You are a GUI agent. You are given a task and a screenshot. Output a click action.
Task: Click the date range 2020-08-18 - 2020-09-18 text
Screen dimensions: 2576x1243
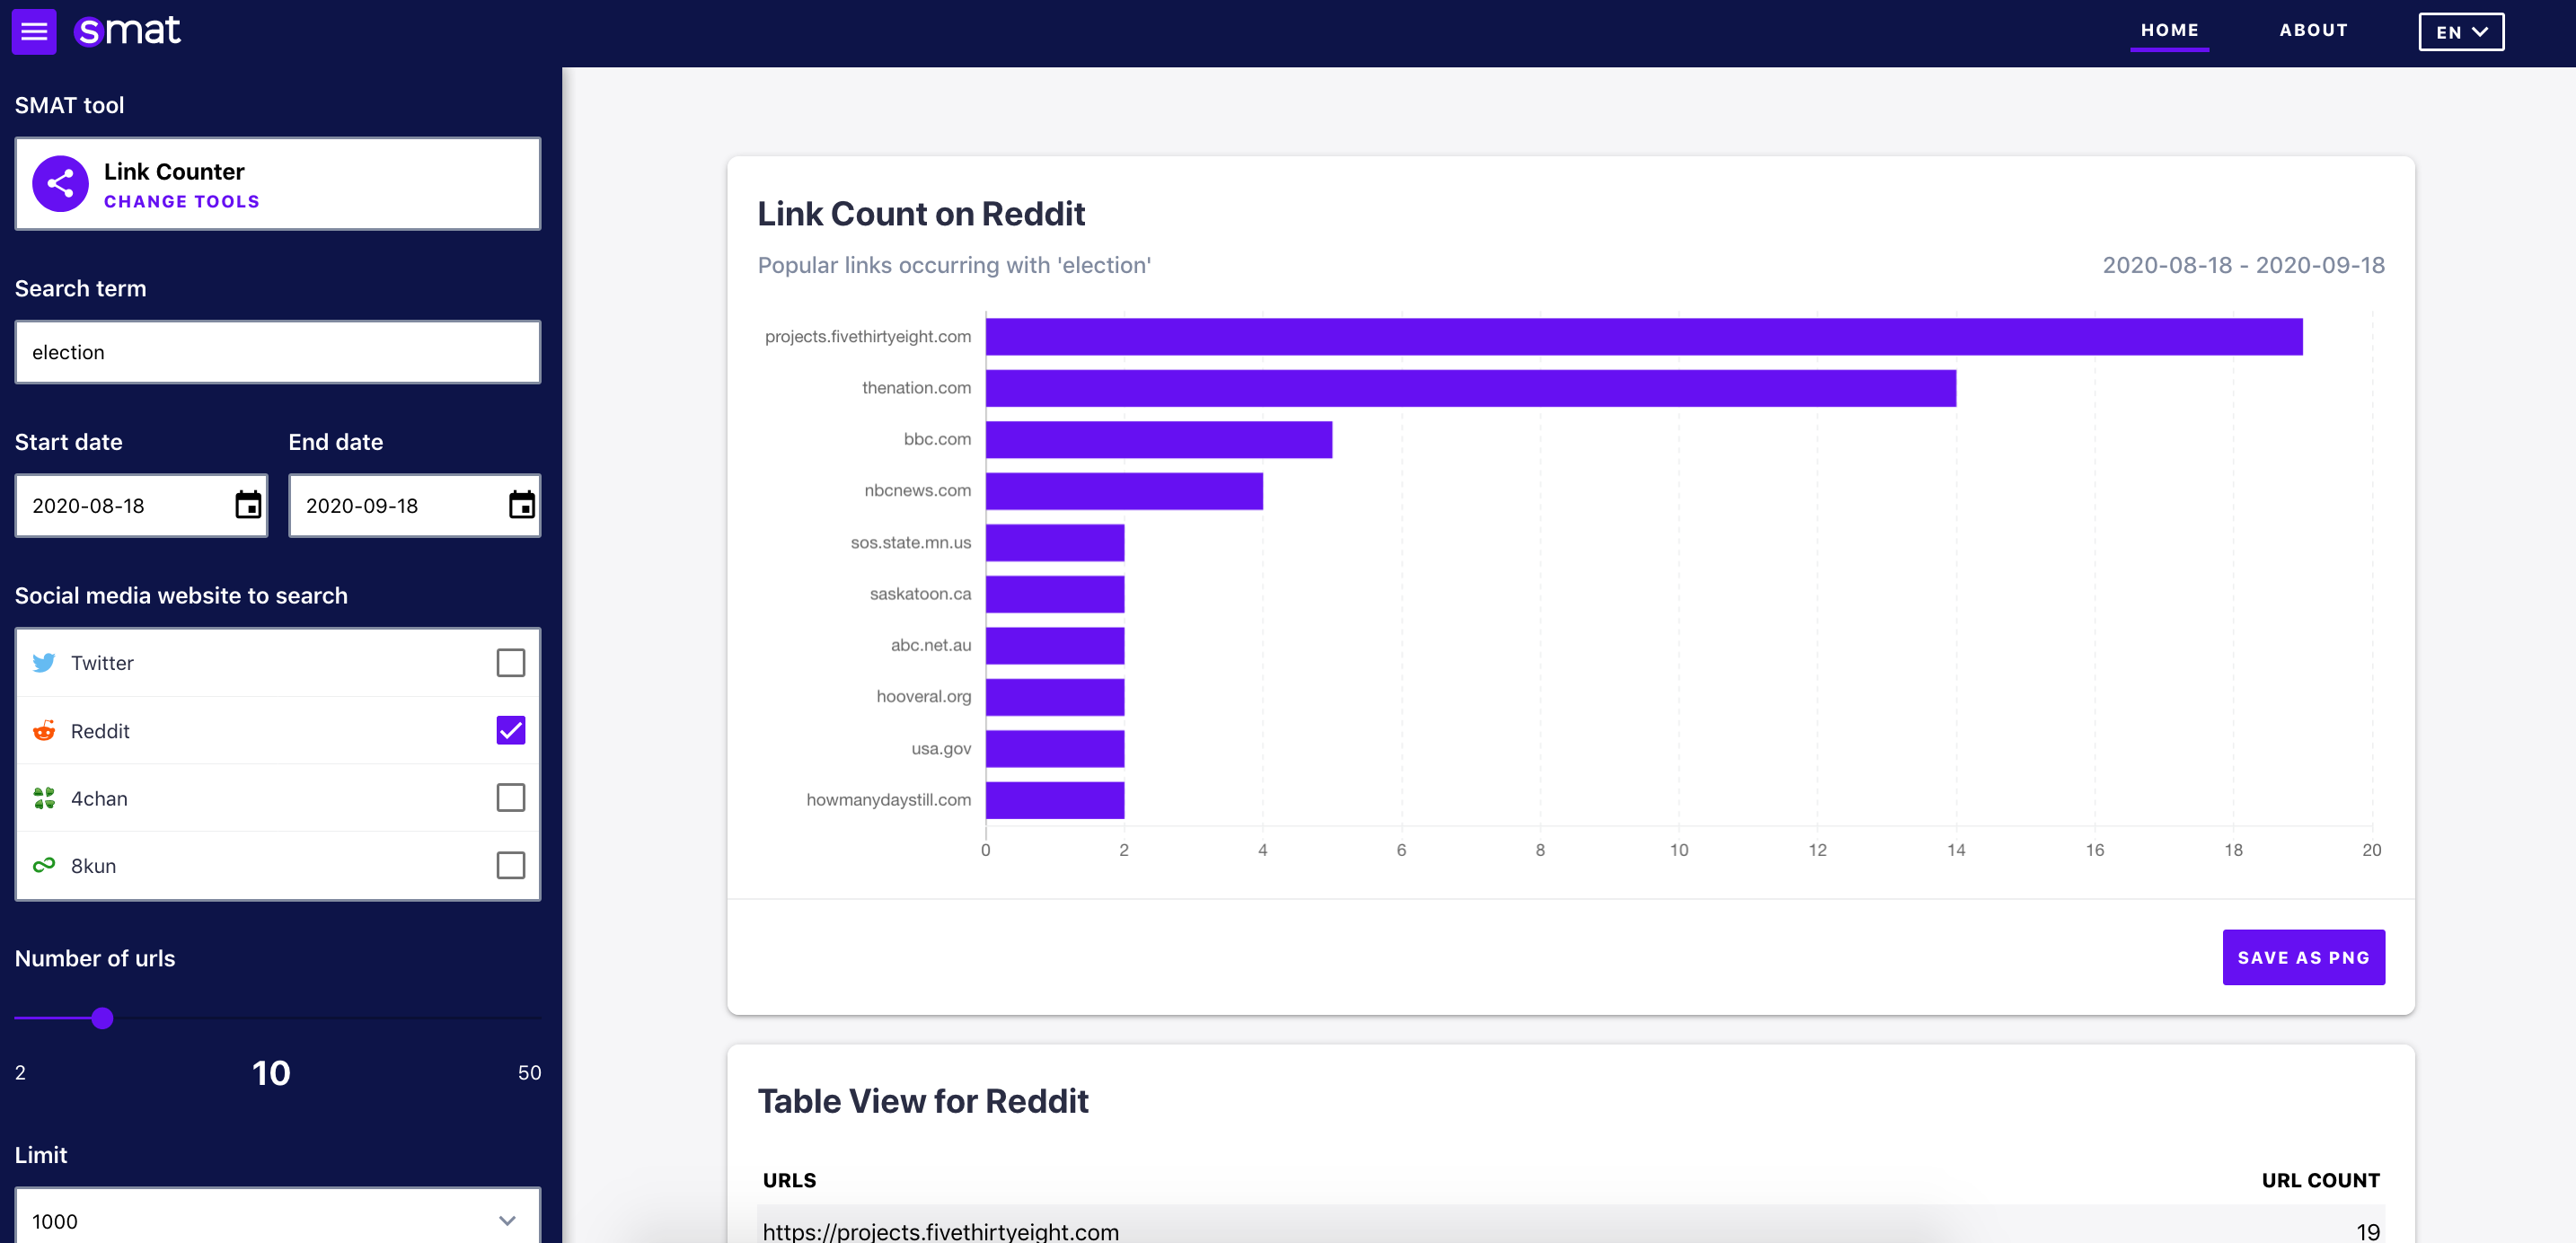[x=2243, y=265]
